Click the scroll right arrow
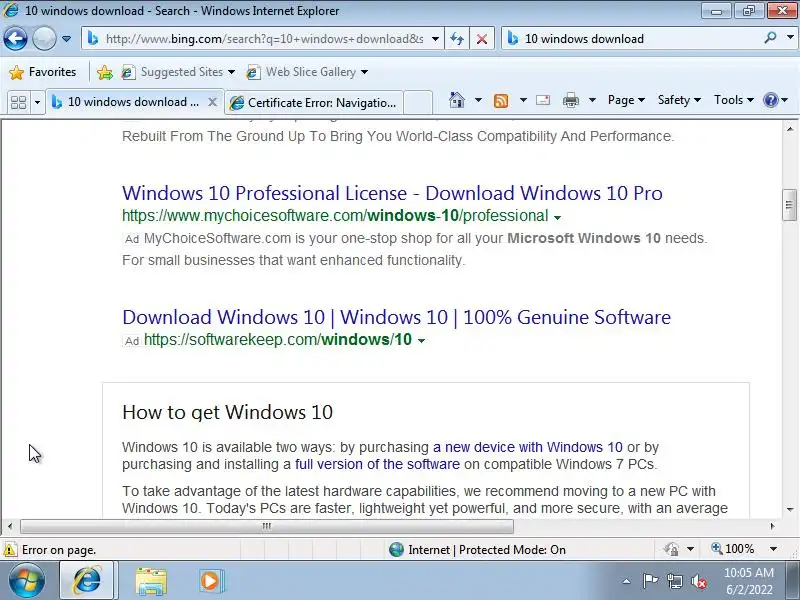Screen dimensions: 800x600 [x=773, y=526]
